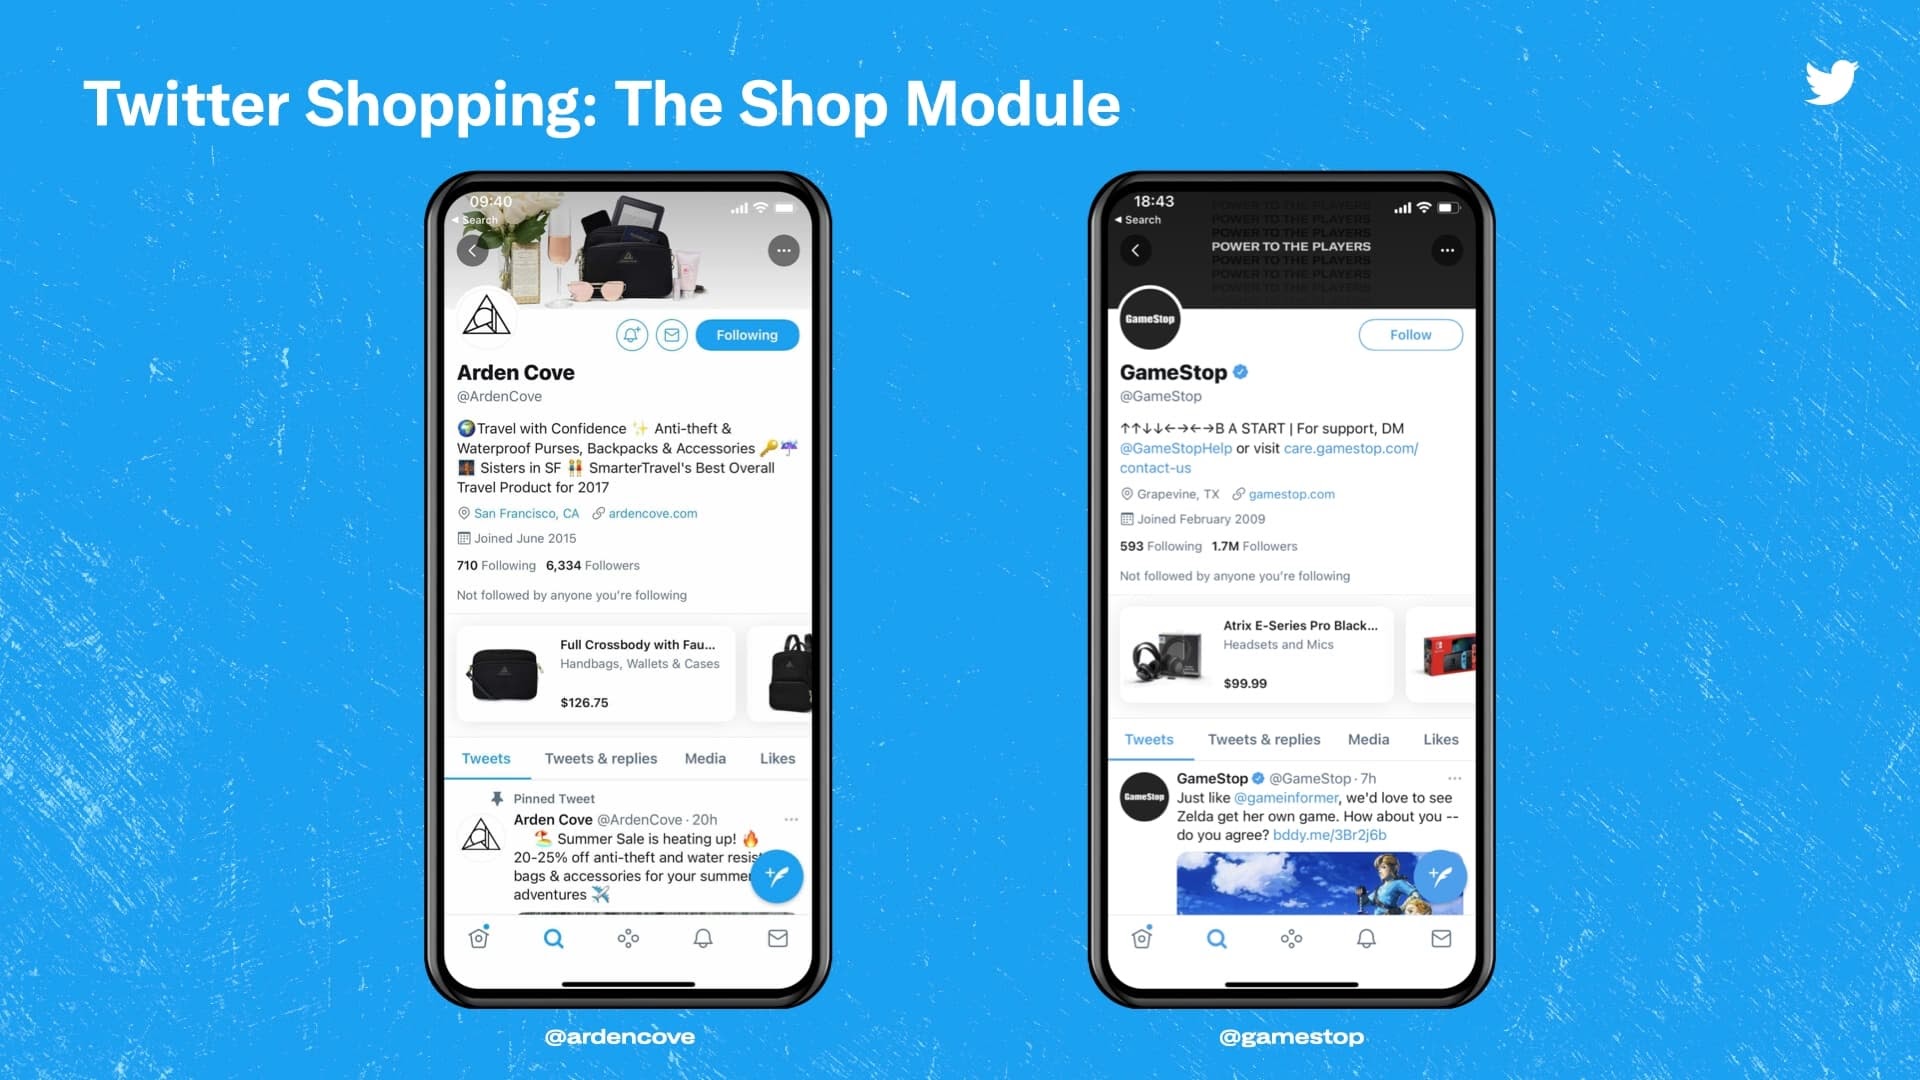Click the compose tweet pencil button left phone
1920x1080 pixels.
pos(775,877)
